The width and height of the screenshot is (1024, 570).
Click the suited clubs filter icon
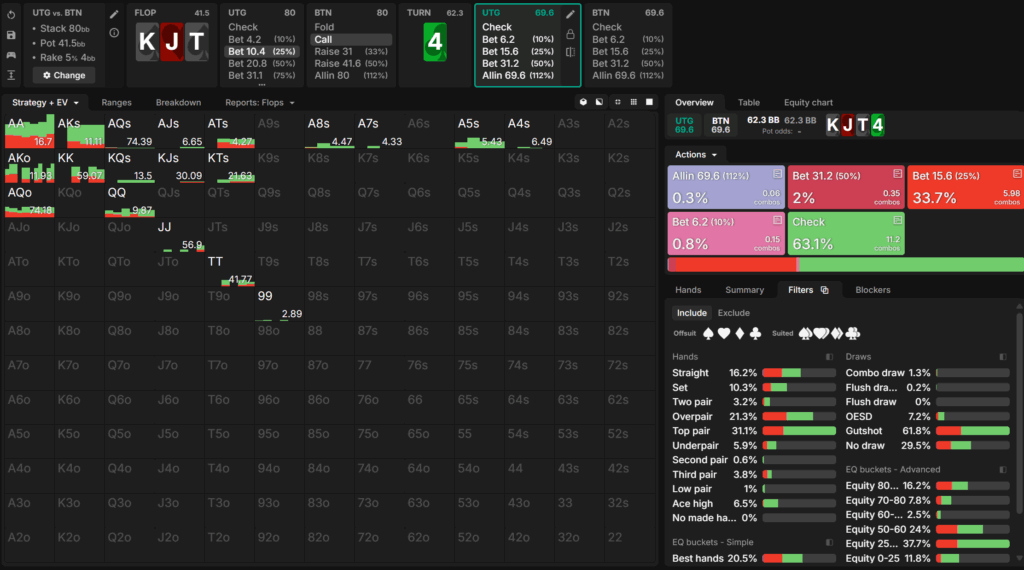pos(853,333)
